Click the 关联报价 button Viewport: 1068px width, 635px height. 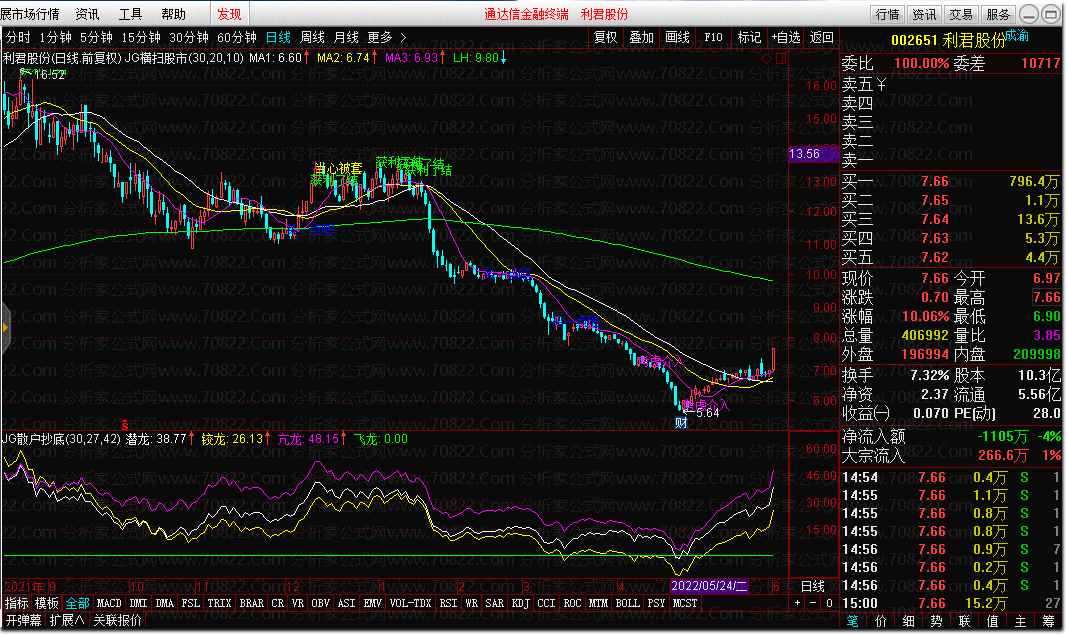[x=117, y=620]
